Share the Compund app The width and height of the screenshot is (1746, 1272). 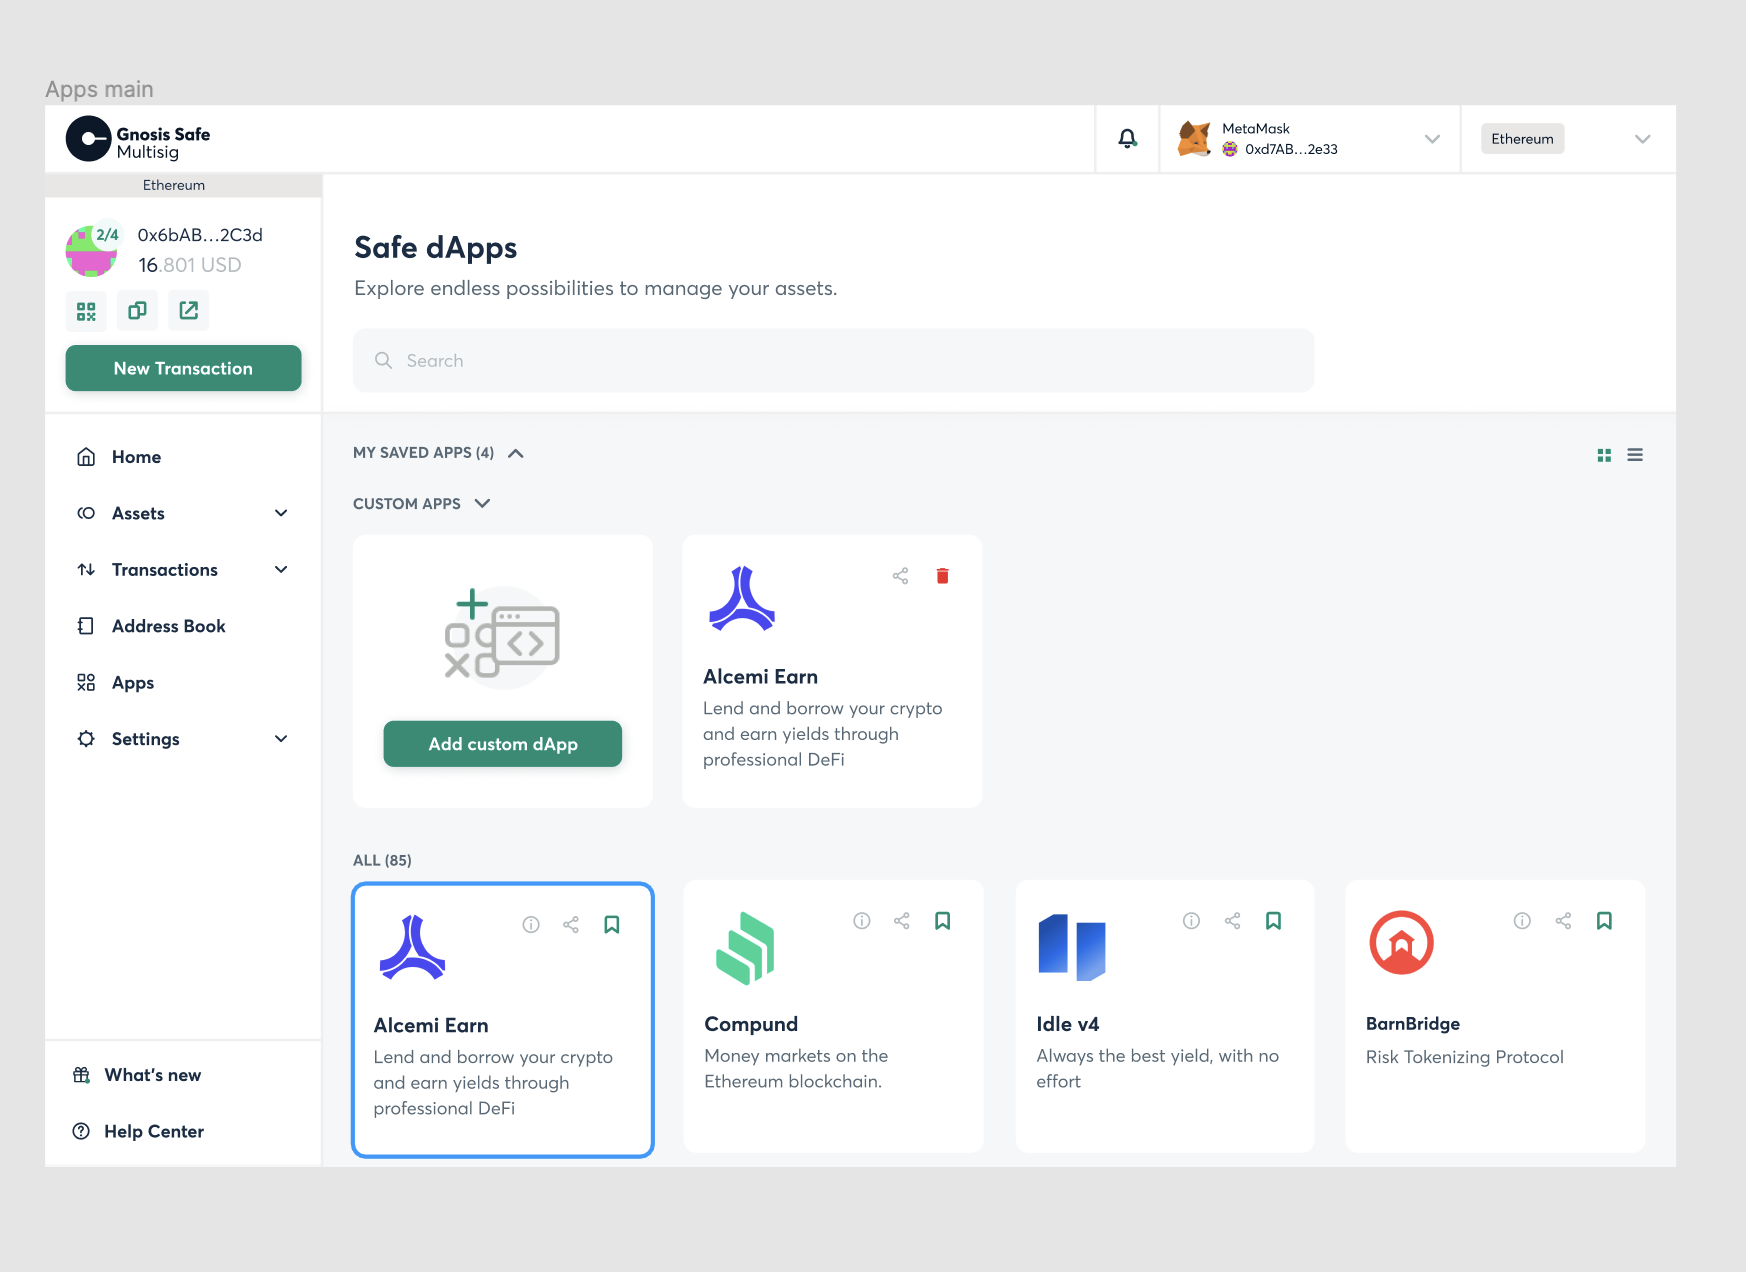tap(902, 921)
